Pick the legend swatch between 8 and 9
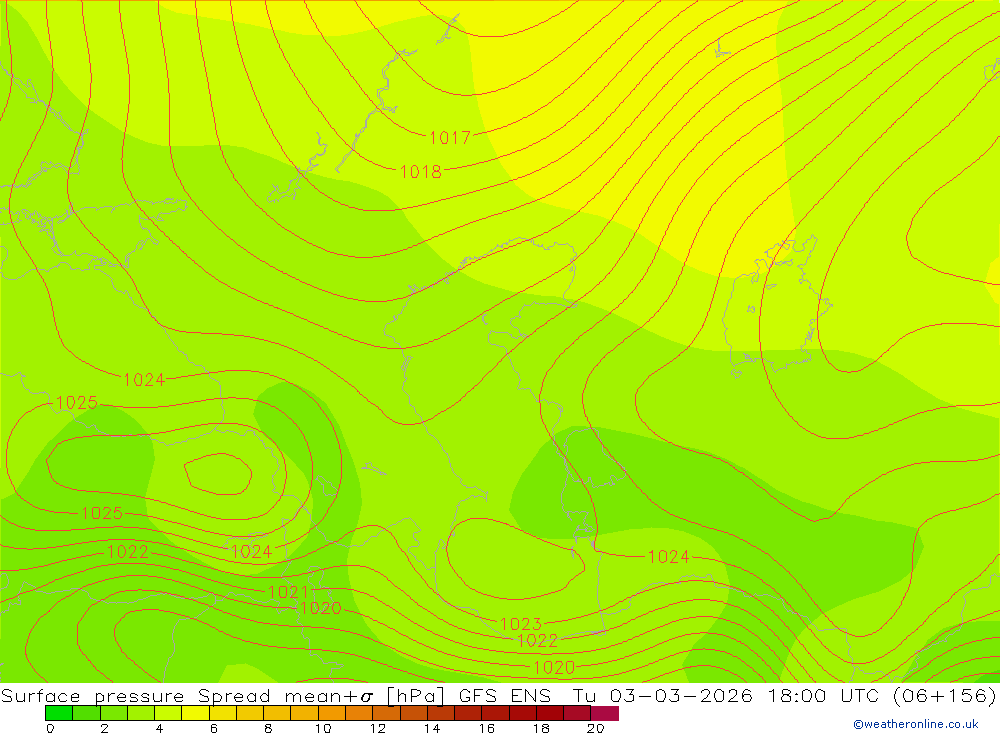The width and height of the screenshot is (1000, 733). coord(277,713)
